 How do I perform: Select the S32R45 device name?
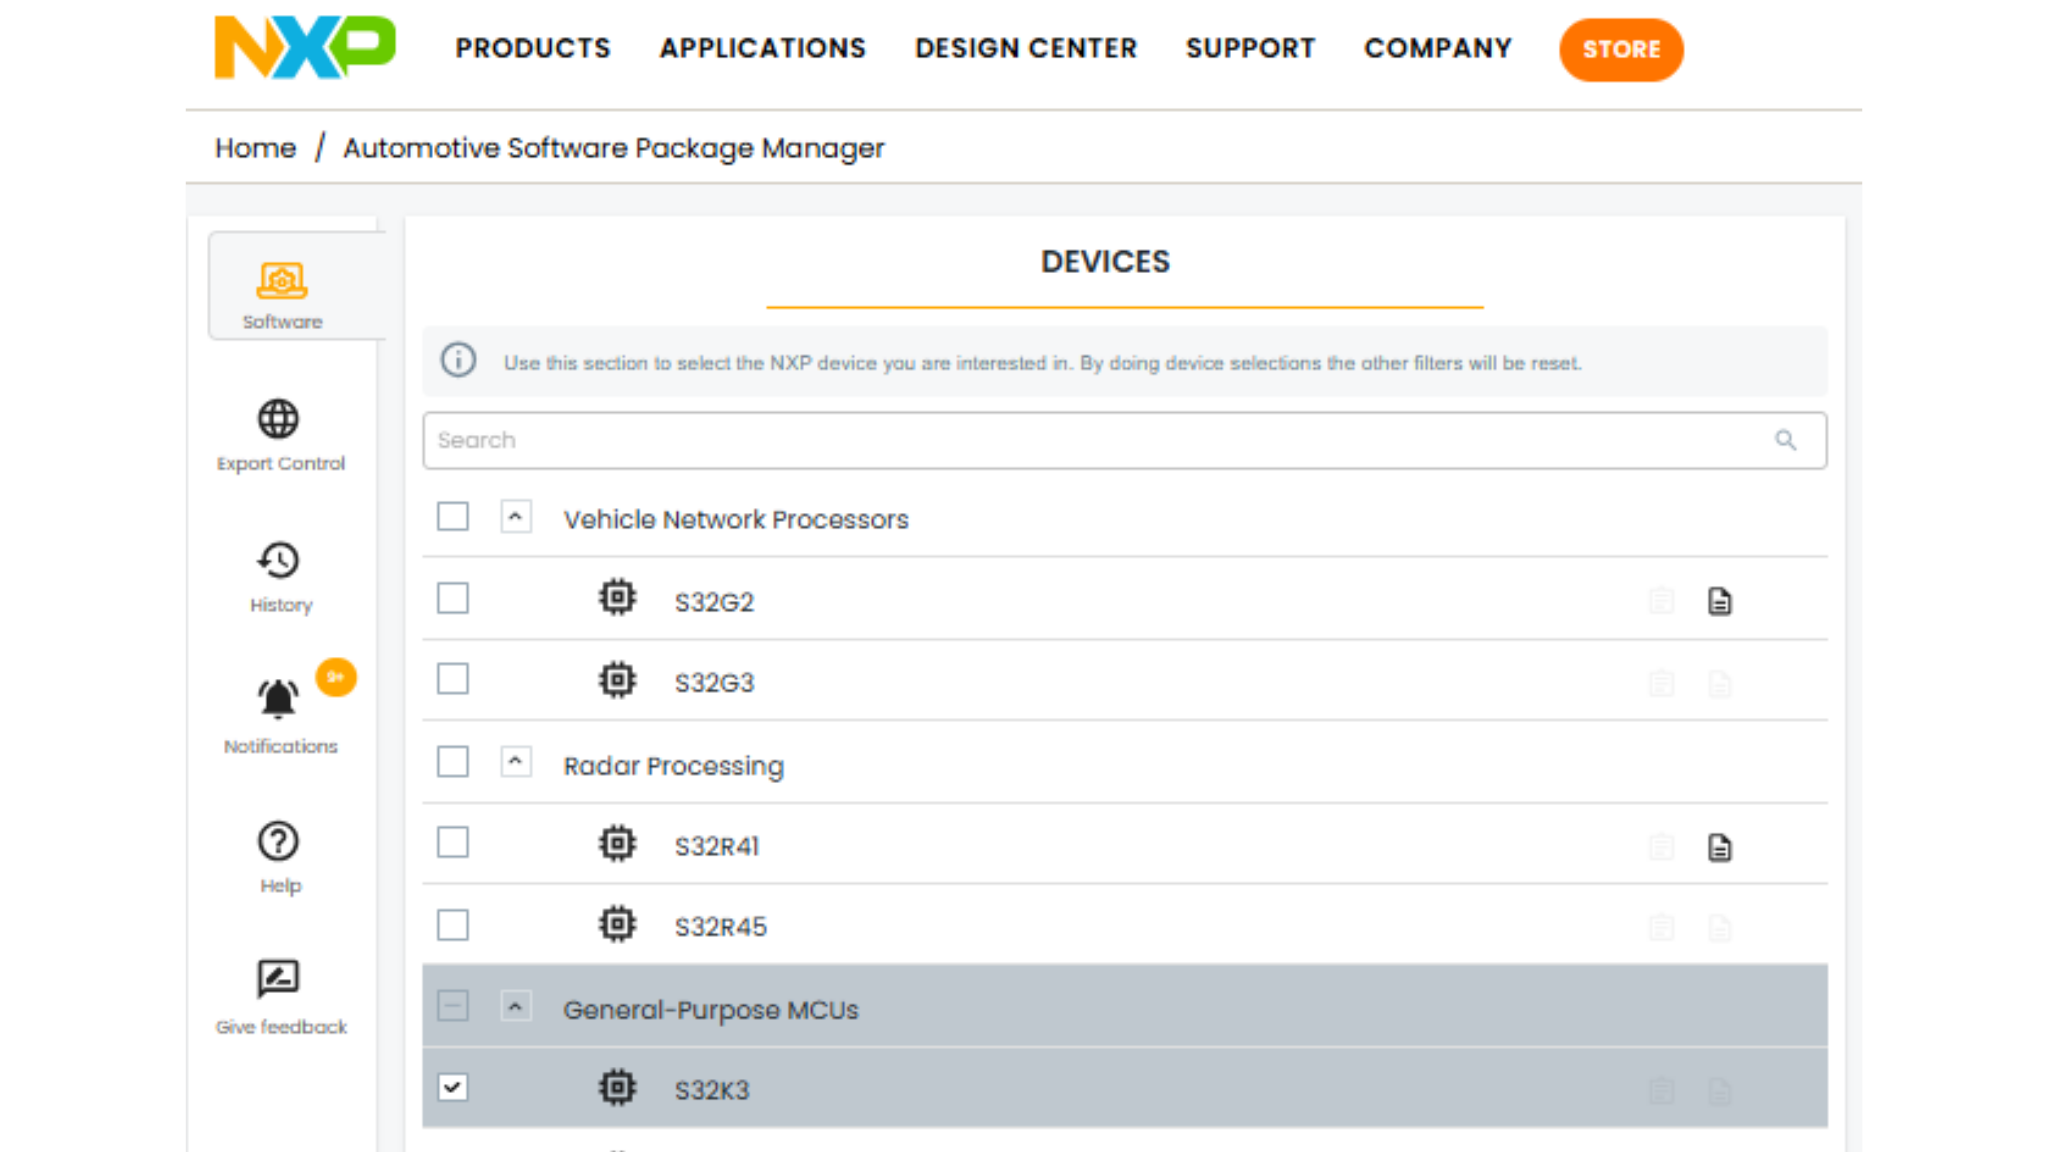pyautogui.click(x=720, y=927)
